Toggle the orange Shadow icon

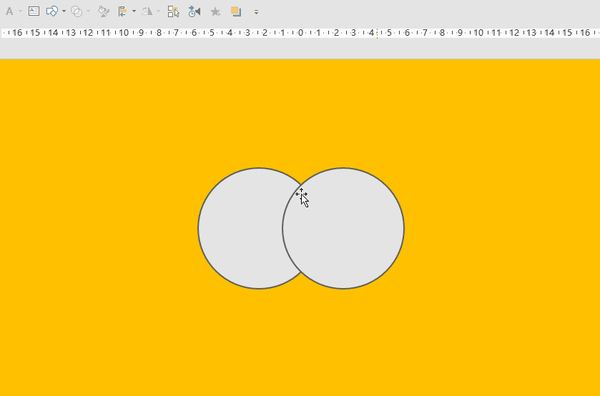click(236, 11)
